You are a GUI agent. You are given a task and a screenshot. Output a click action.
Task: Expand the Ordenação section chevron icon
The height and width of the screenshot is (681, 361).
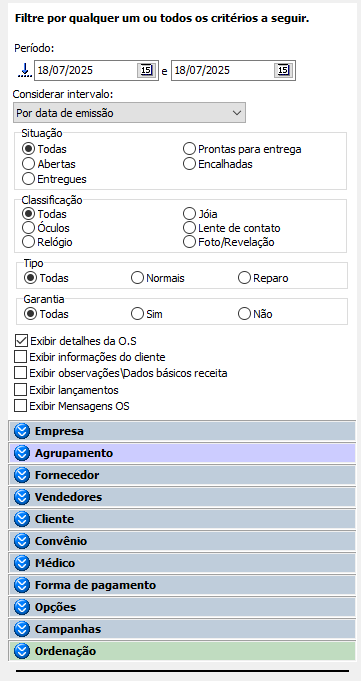22,651
